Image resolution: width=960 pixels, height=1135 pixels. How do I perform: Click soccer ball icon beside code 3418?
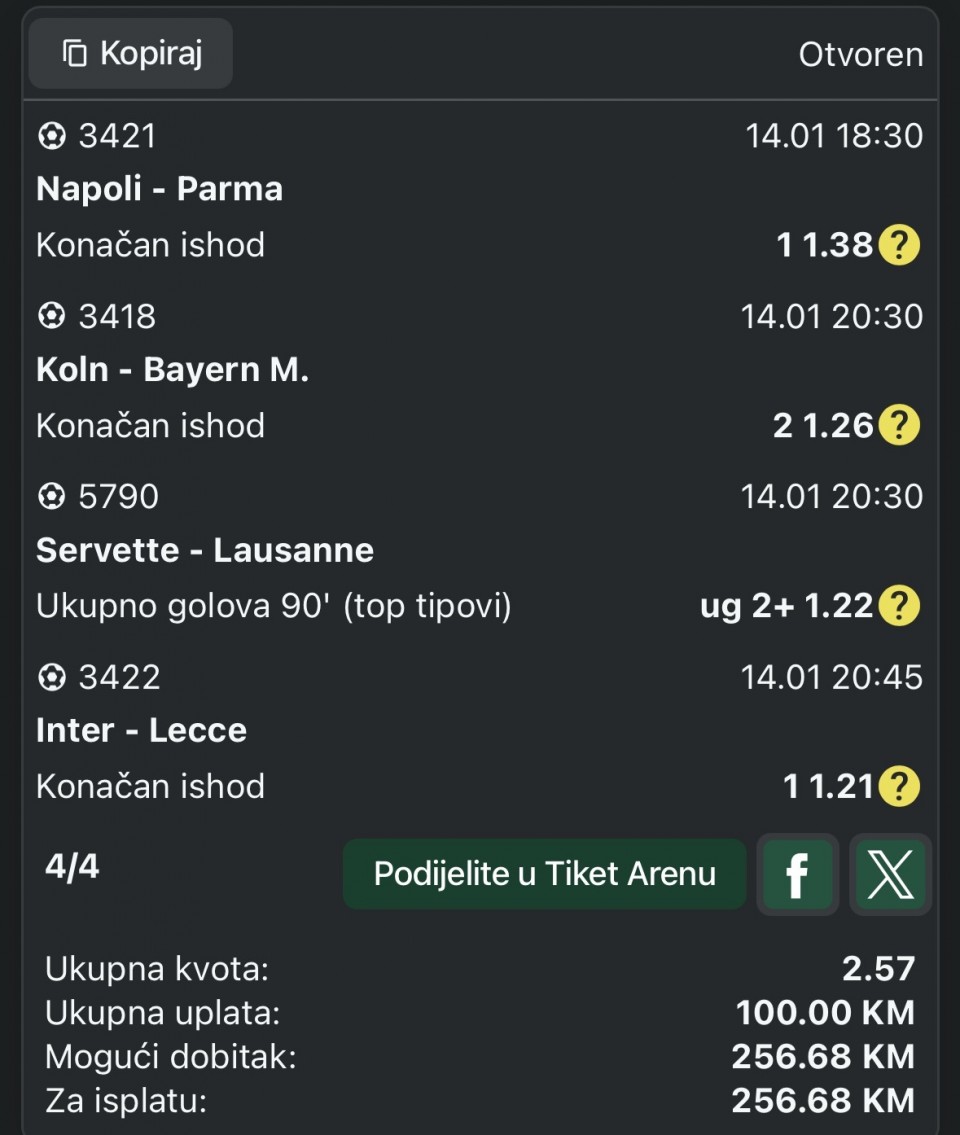click(x=51, y=317)
